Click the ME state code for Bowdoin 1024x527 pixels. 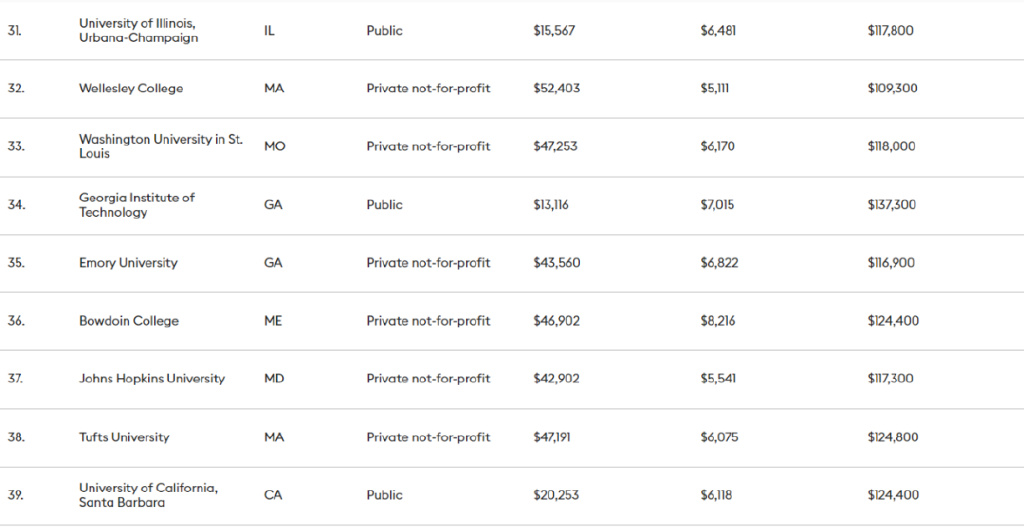[x=273, y=321]
